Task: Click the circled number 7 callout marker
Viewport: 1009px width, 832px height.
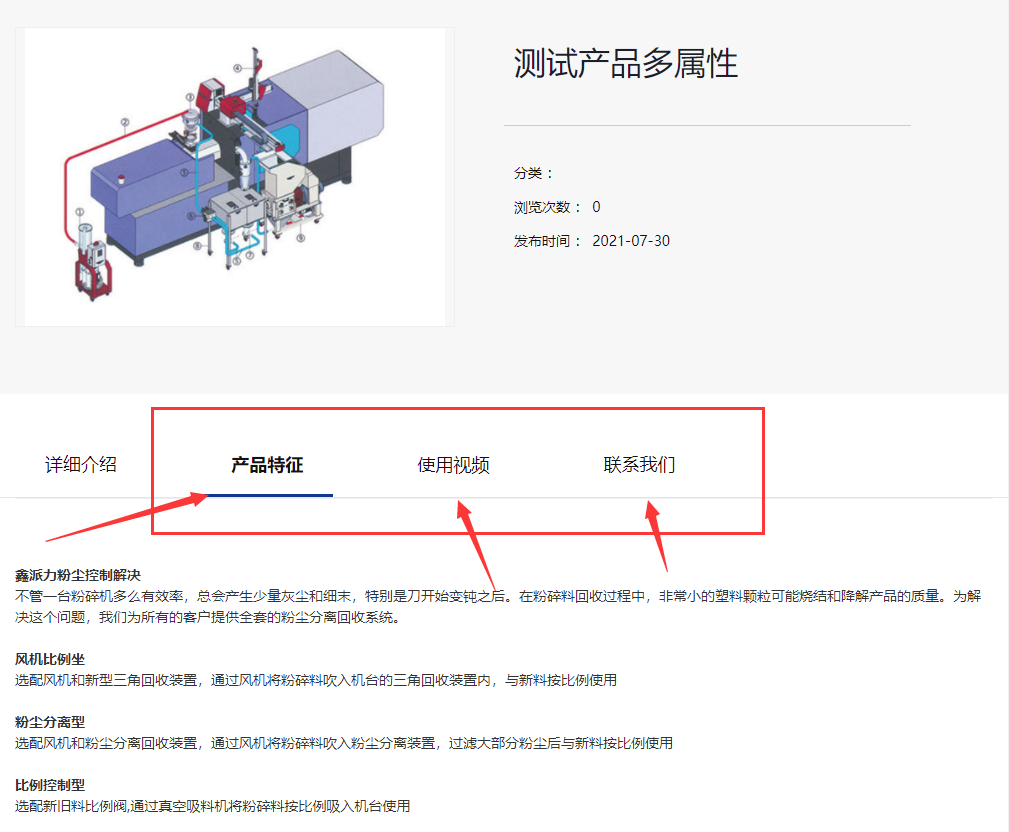Action: coord(250,255)
